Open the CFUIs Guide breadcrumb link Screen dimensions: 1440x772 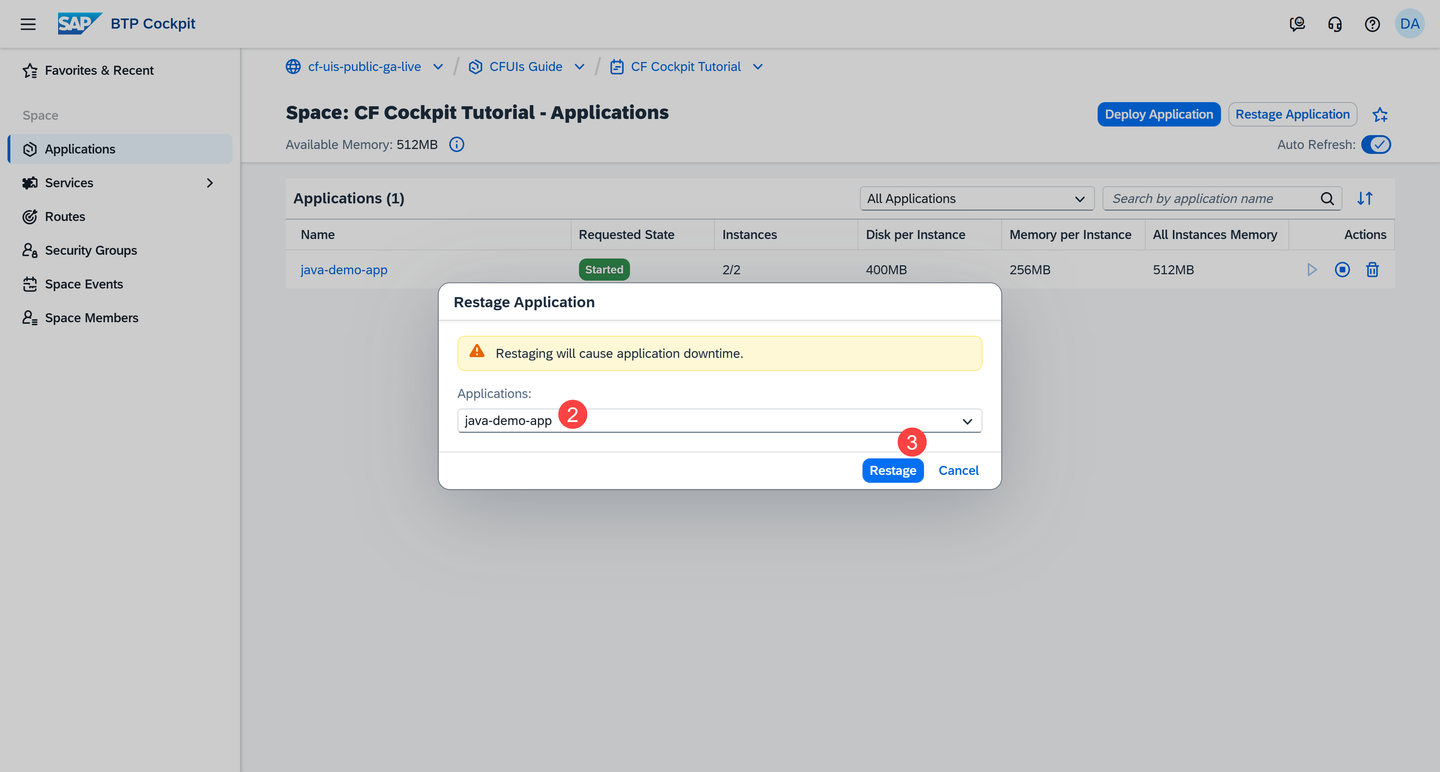click(526, 67)
